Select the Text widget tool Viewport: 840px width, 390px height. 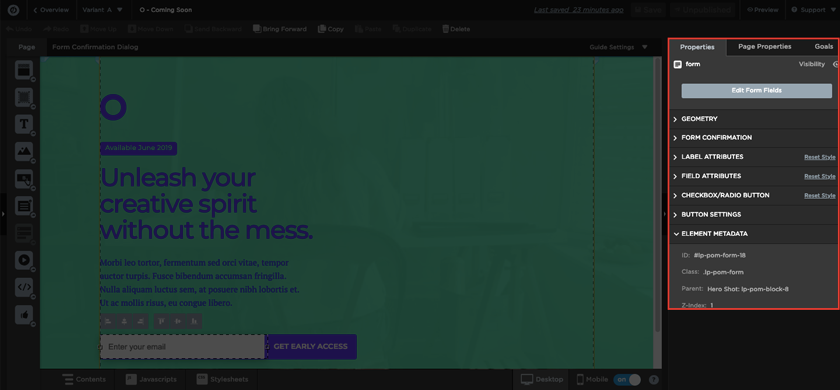(x=24, y=124)
